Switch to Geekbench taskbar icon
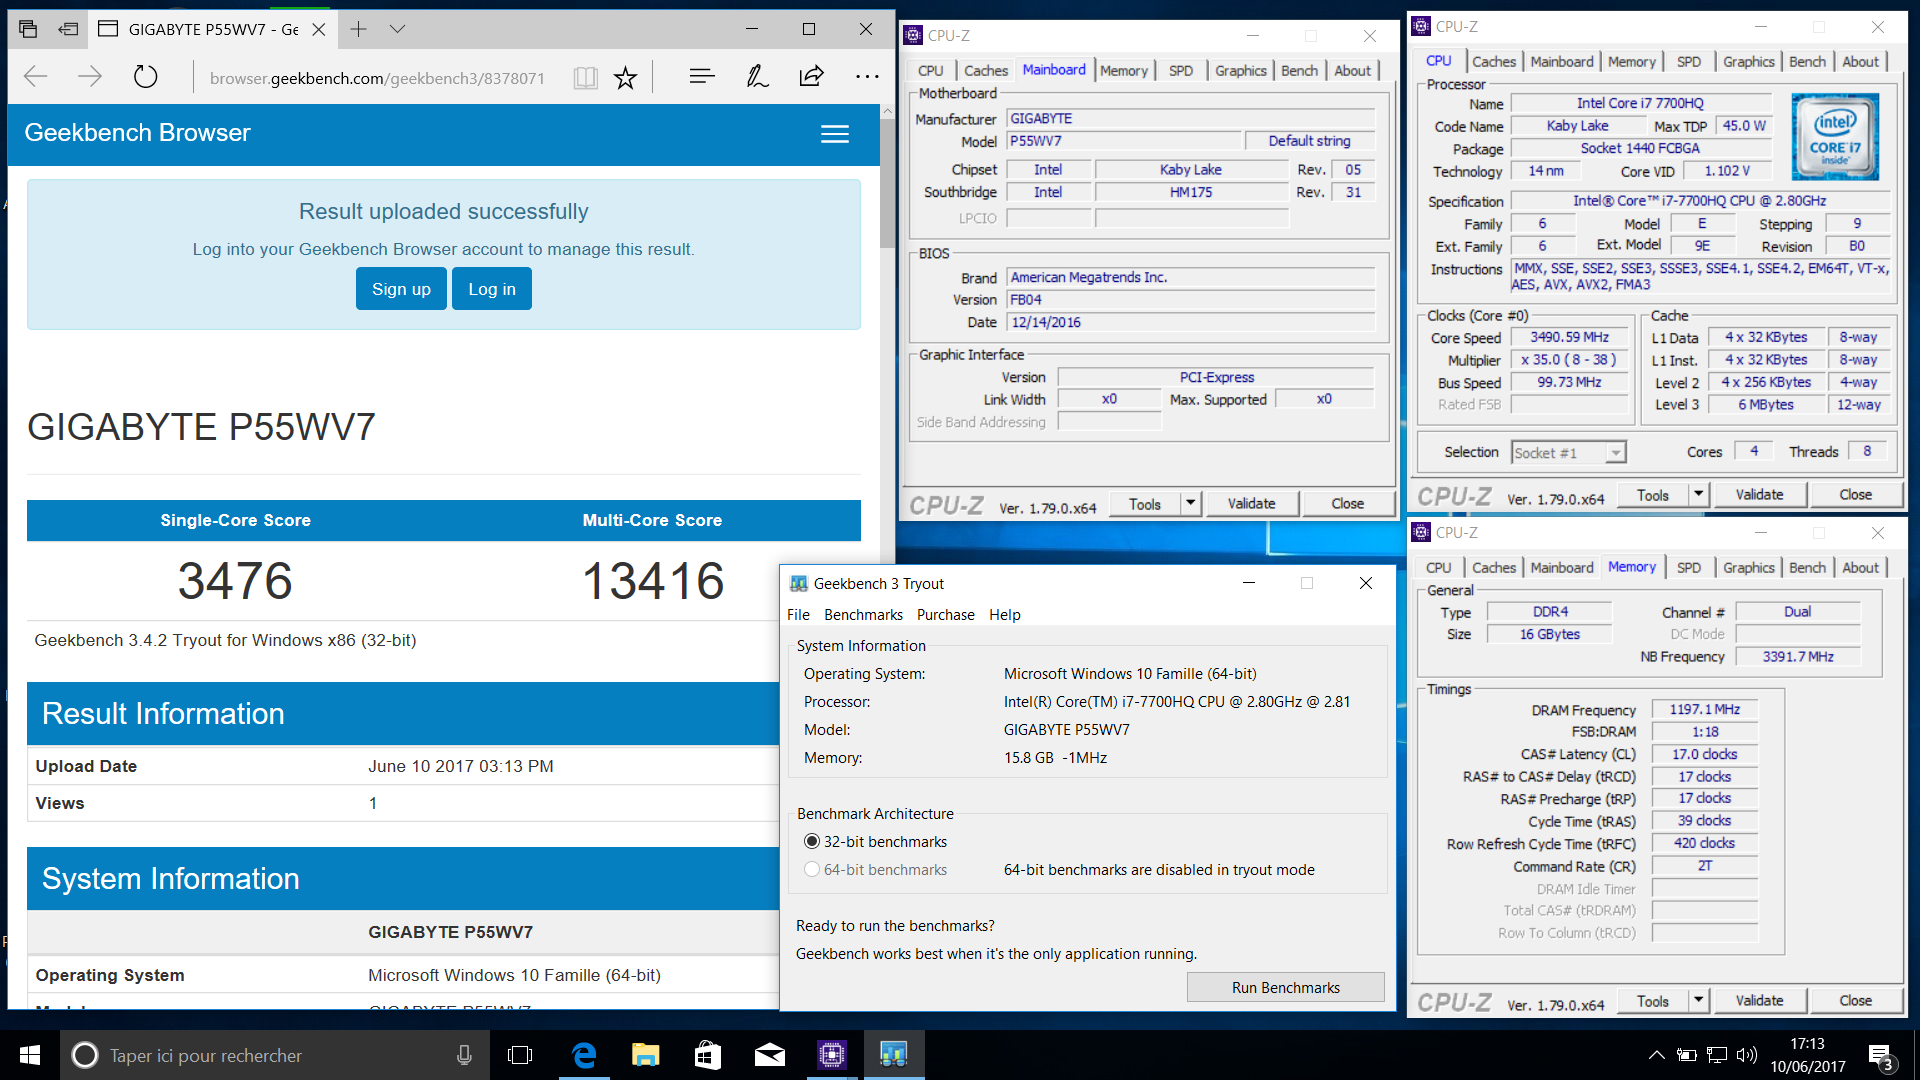This screenshot has width=1920, height=1080. coord(893,1055)
